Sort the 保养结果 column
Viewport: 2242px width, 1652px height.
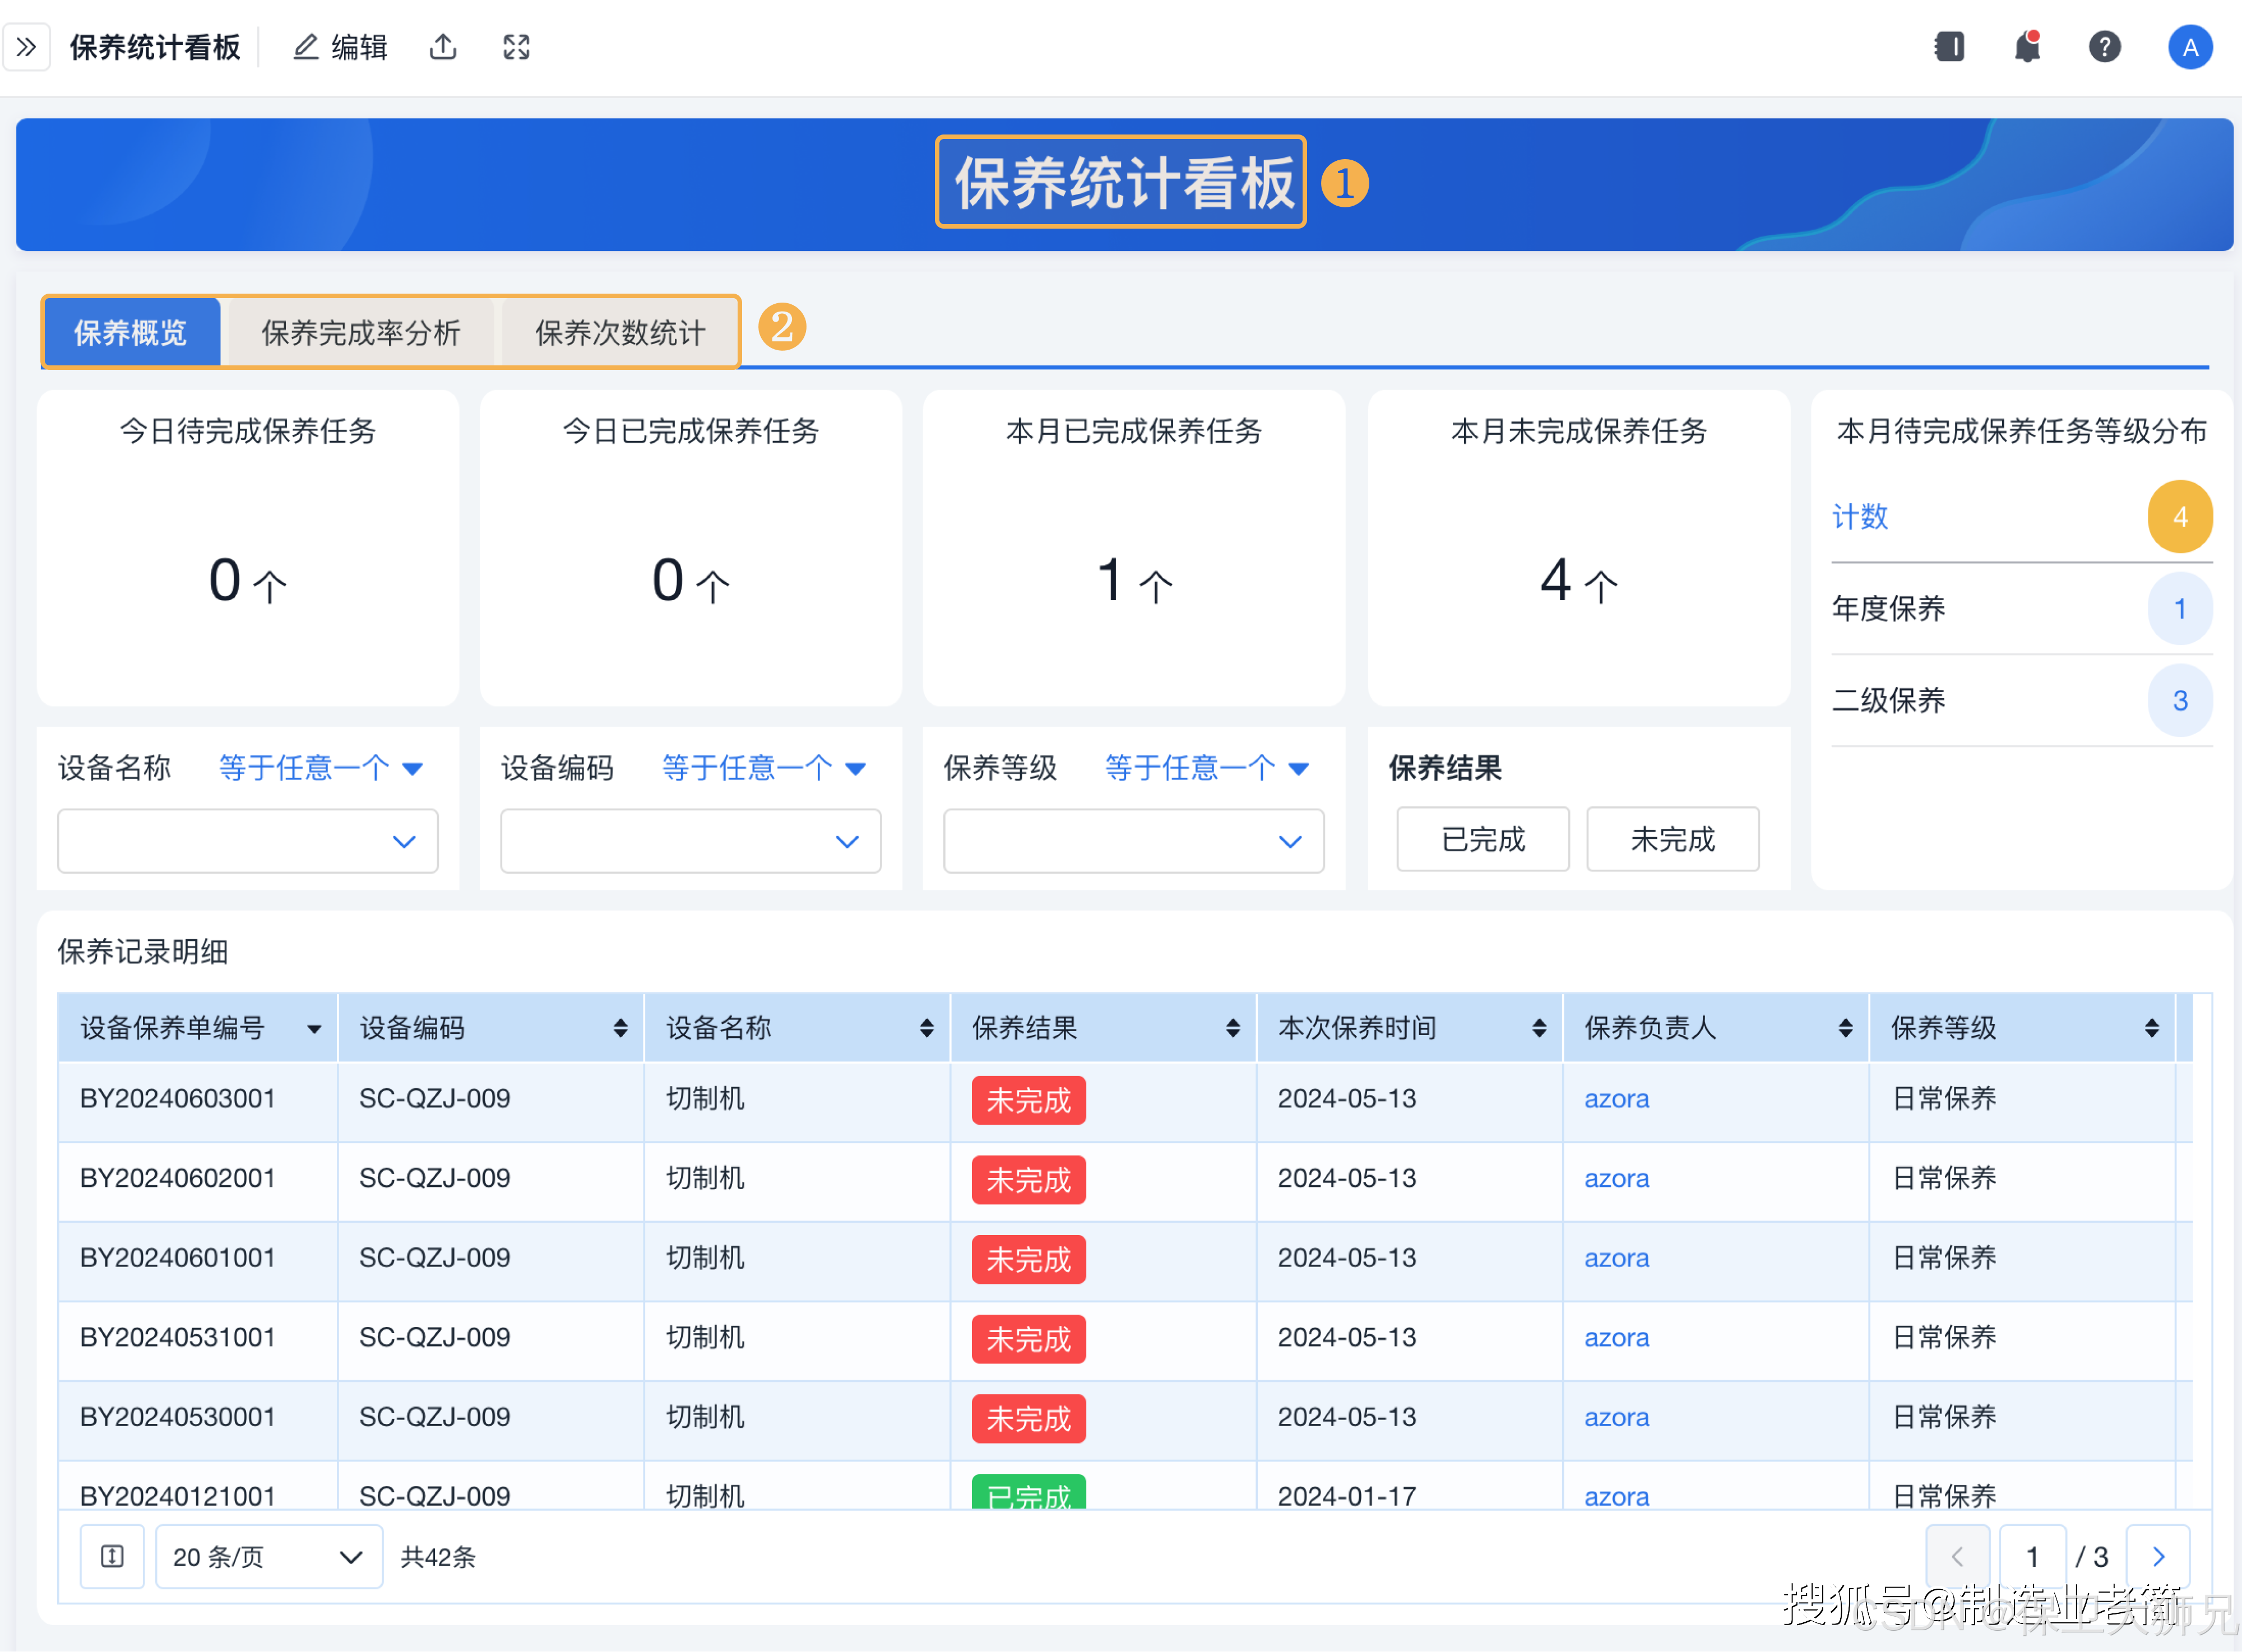pos(1232,1028)
